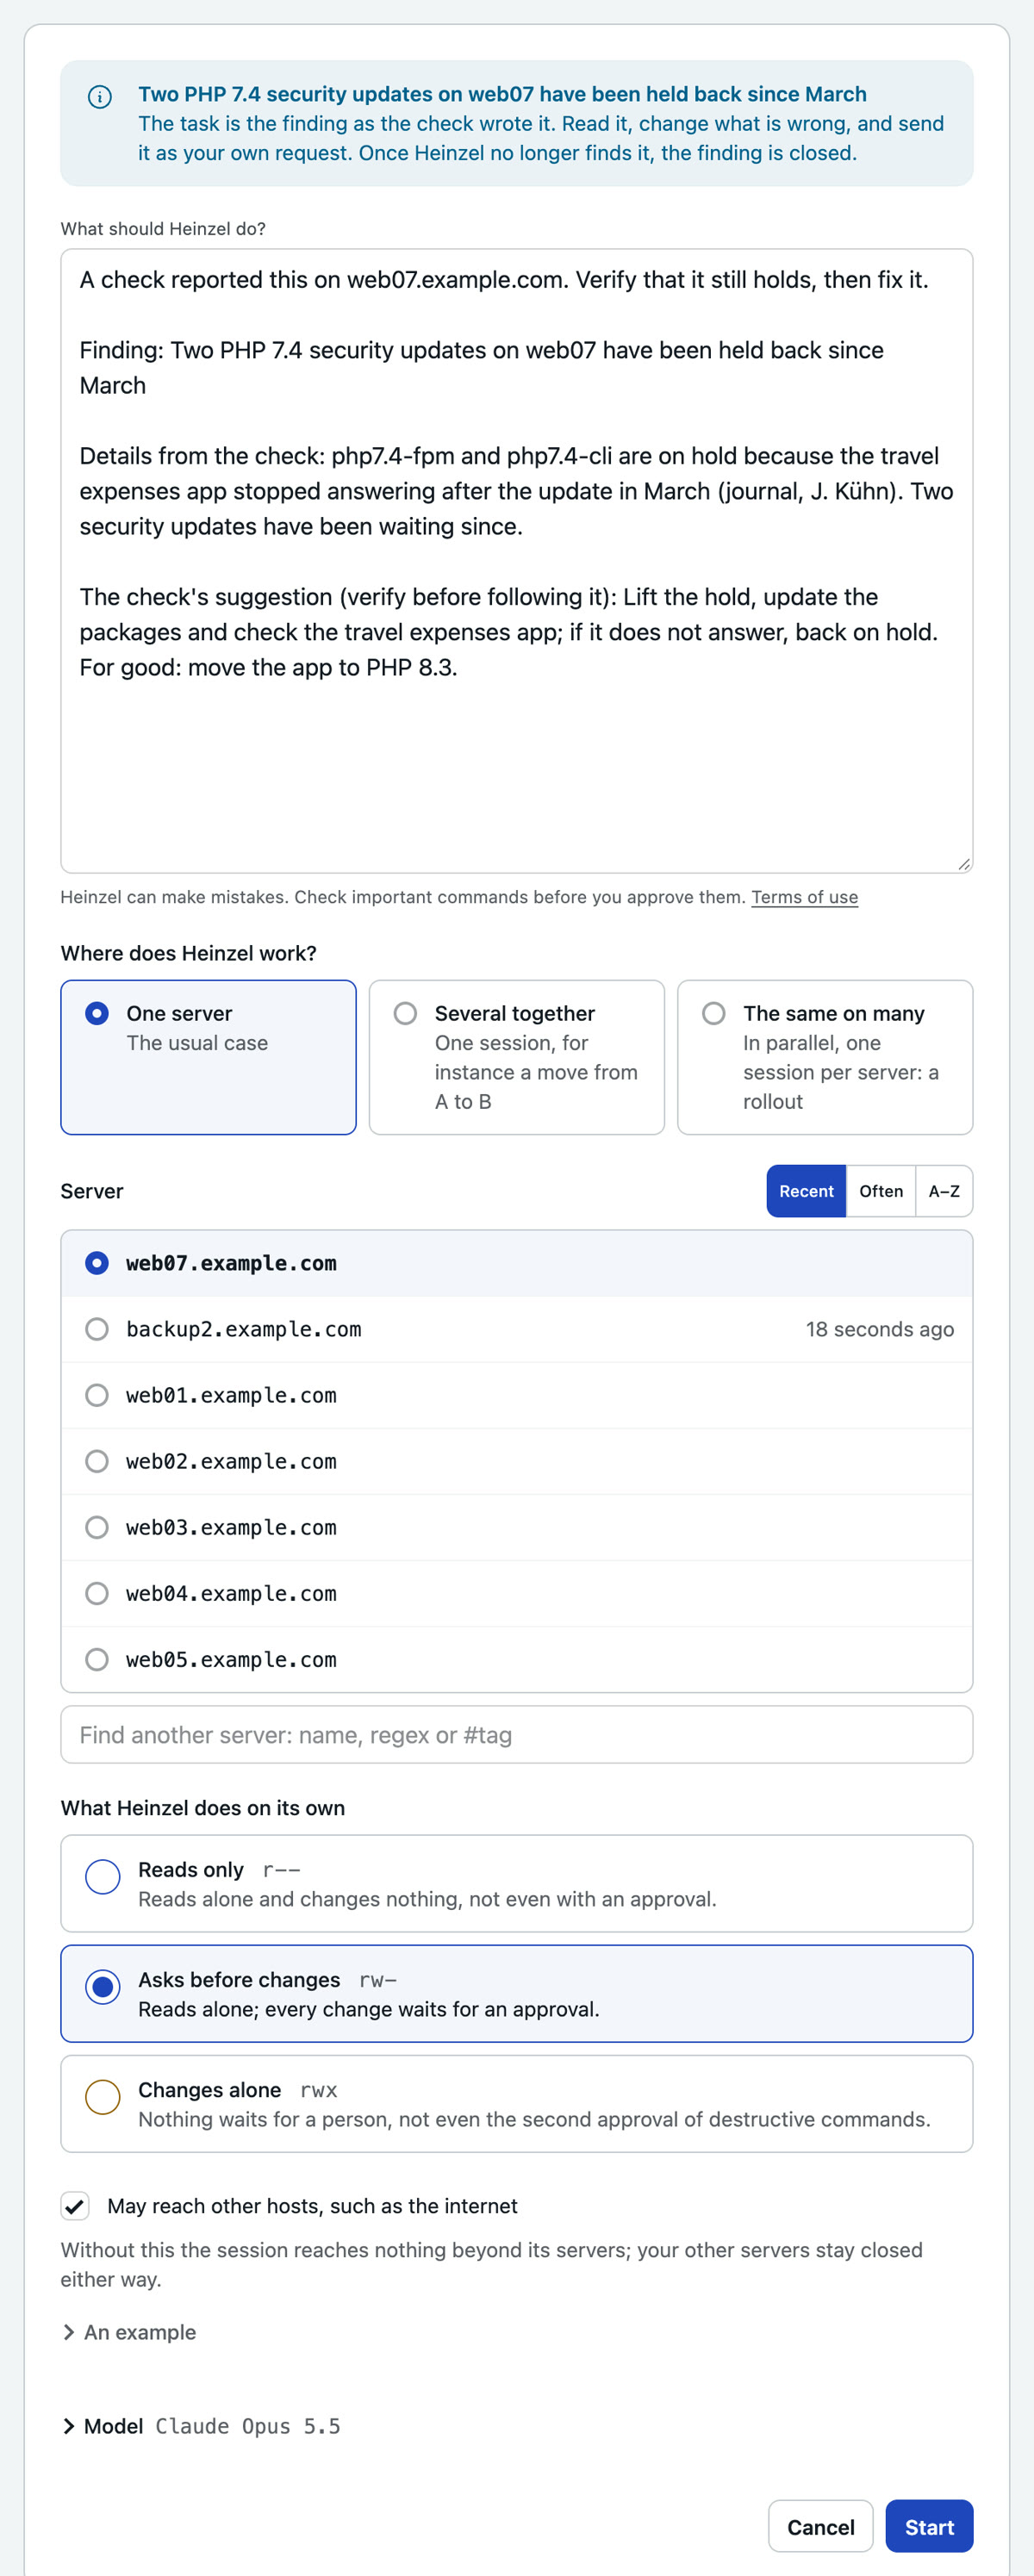Switch server list to Recent
Image resolution: width=1034 pixels, height=2576 pixels.
[x=806, y=1191]
